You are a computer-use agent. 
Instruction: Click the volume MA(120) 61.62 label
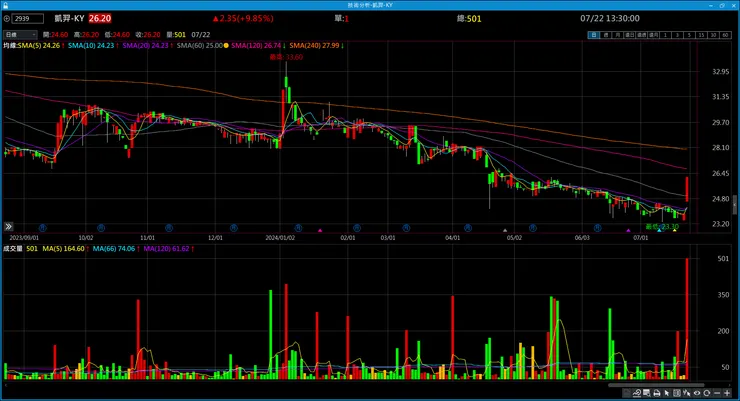166,249
